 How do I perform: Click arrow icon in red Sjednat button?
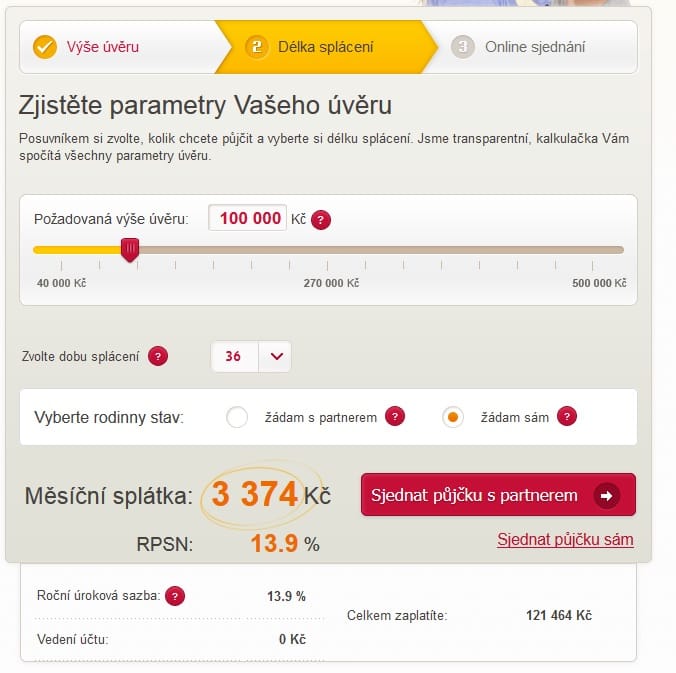pos(607,495)
